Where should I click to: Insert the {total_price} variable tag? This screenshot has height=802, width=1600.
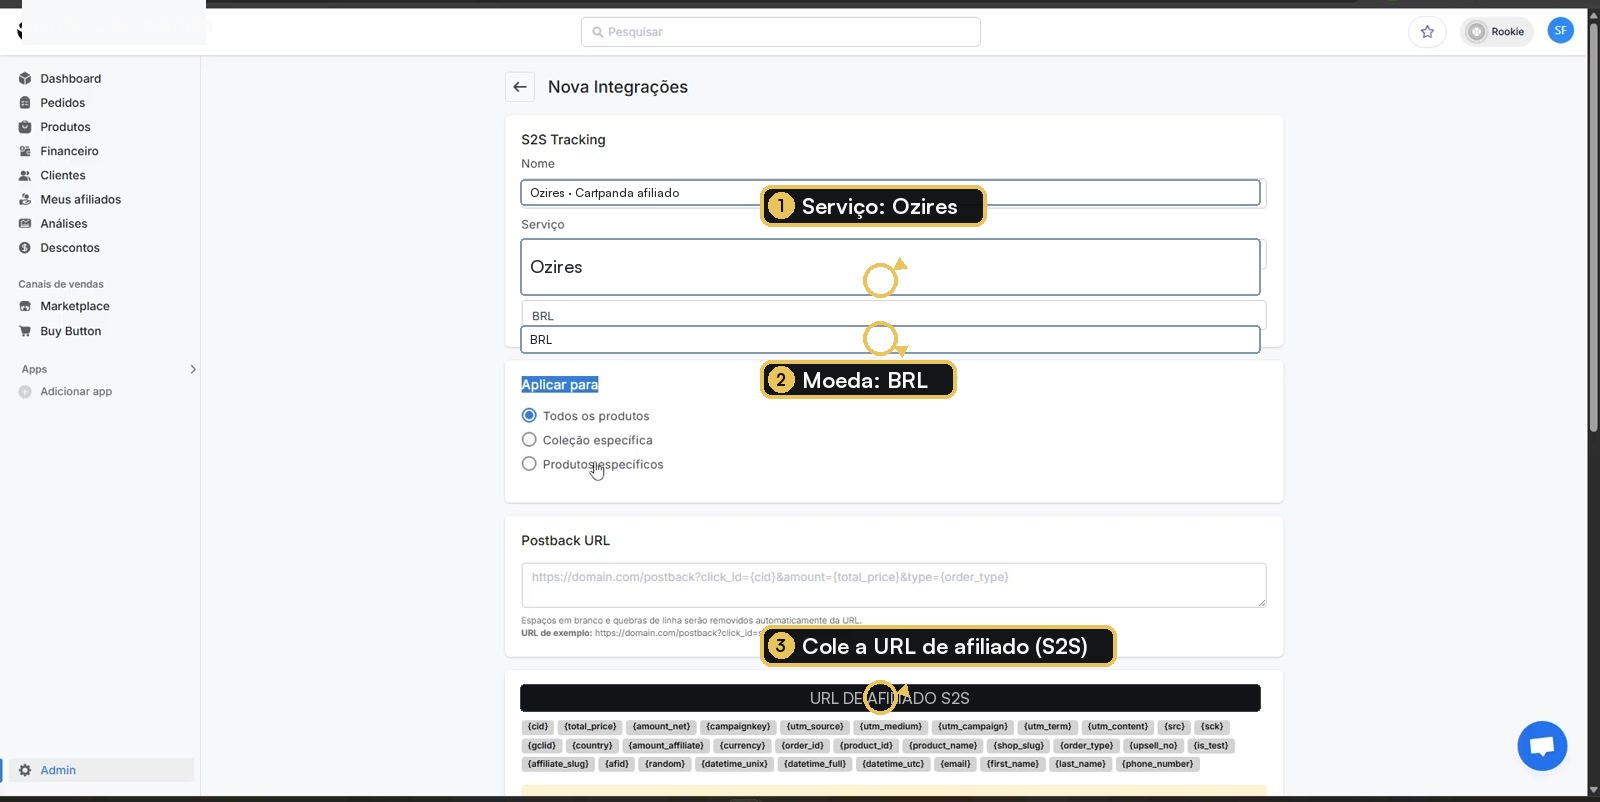(x=590, y=727)
